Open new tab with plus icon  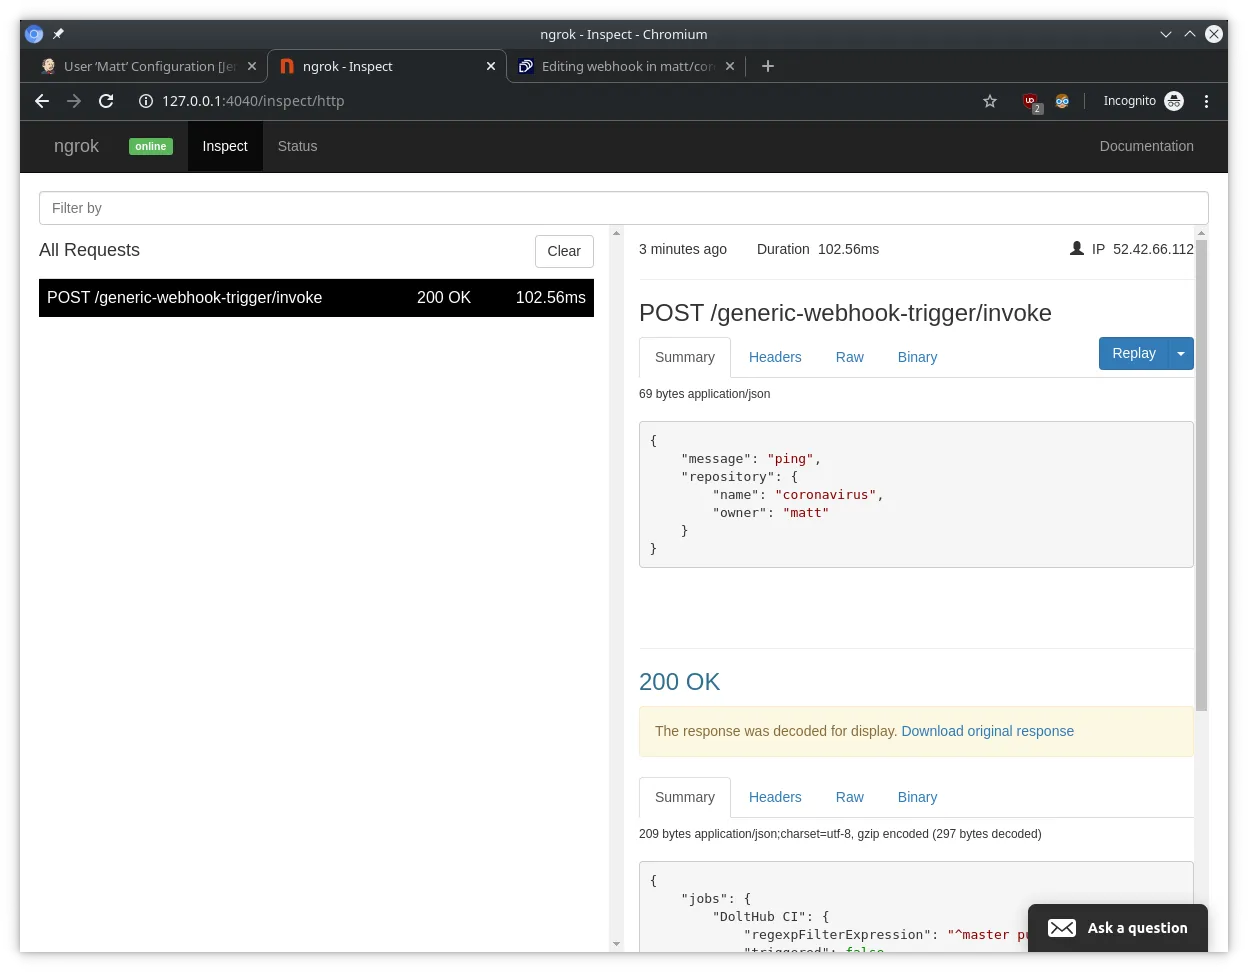[x=768, y=66]
